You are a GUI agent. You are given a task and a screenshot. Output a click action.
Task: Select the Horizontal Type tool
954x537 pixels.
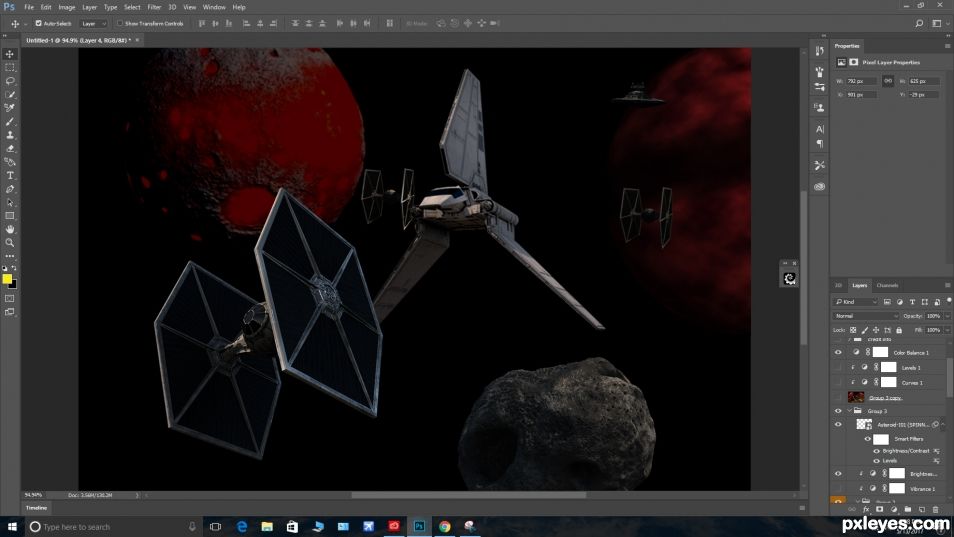click(x=10, y=175)
